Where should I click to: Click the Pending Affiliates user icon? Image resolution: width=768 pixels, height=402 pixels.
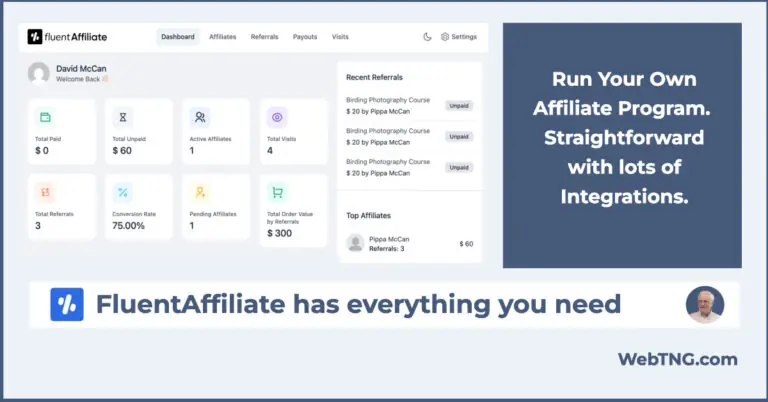point(200,192)
